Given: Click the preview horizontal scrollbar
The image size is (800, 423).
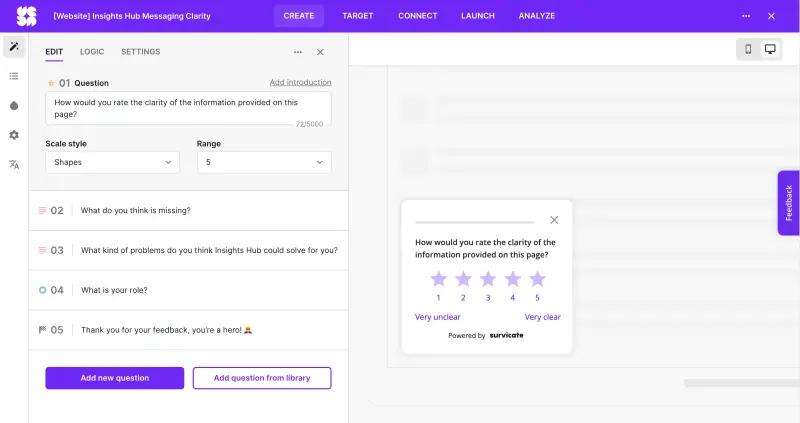Looking at the screenshot, I should [x=742, y=383].
